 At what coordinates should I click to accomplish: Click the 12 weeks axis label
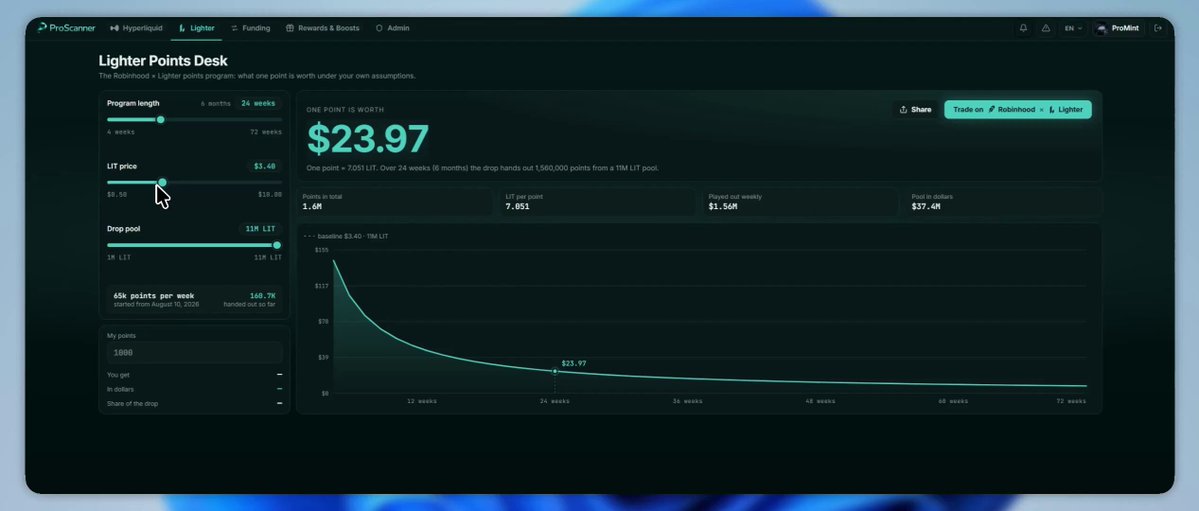pos(421,401)
